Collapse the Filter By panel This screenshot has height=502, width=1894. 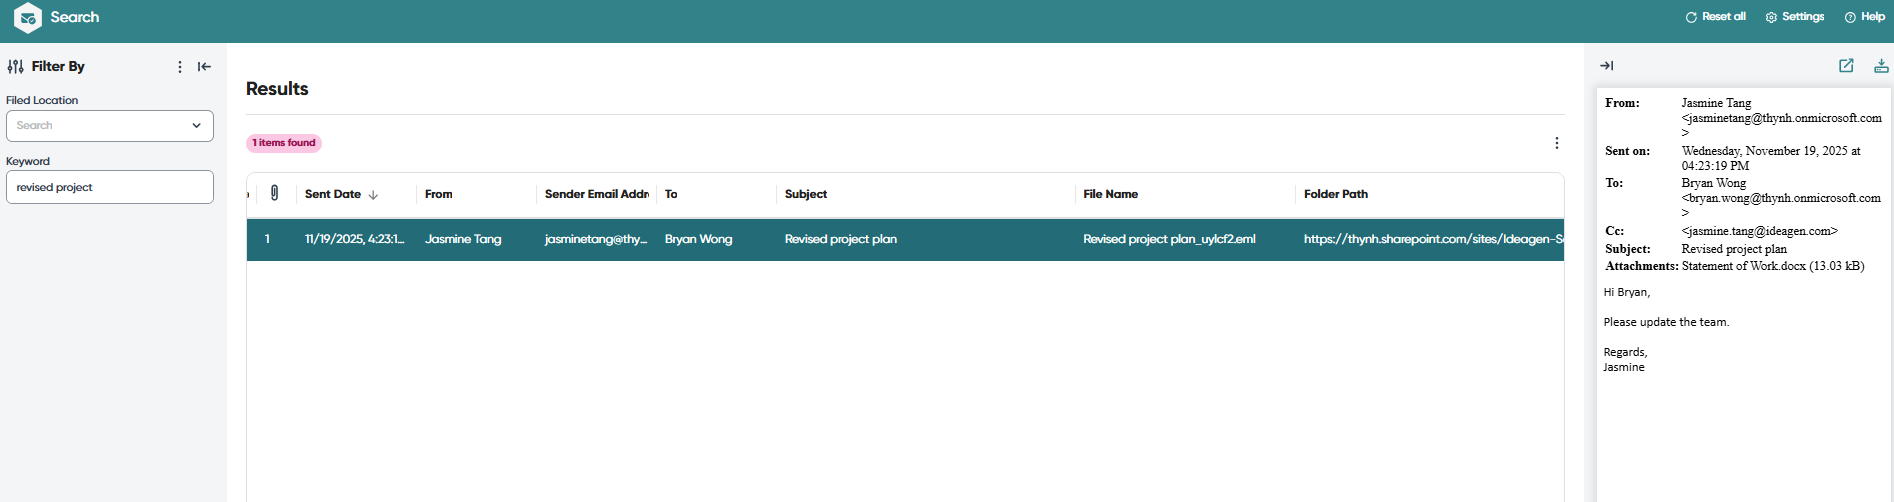pyautogui.click(x=204, y=67)
